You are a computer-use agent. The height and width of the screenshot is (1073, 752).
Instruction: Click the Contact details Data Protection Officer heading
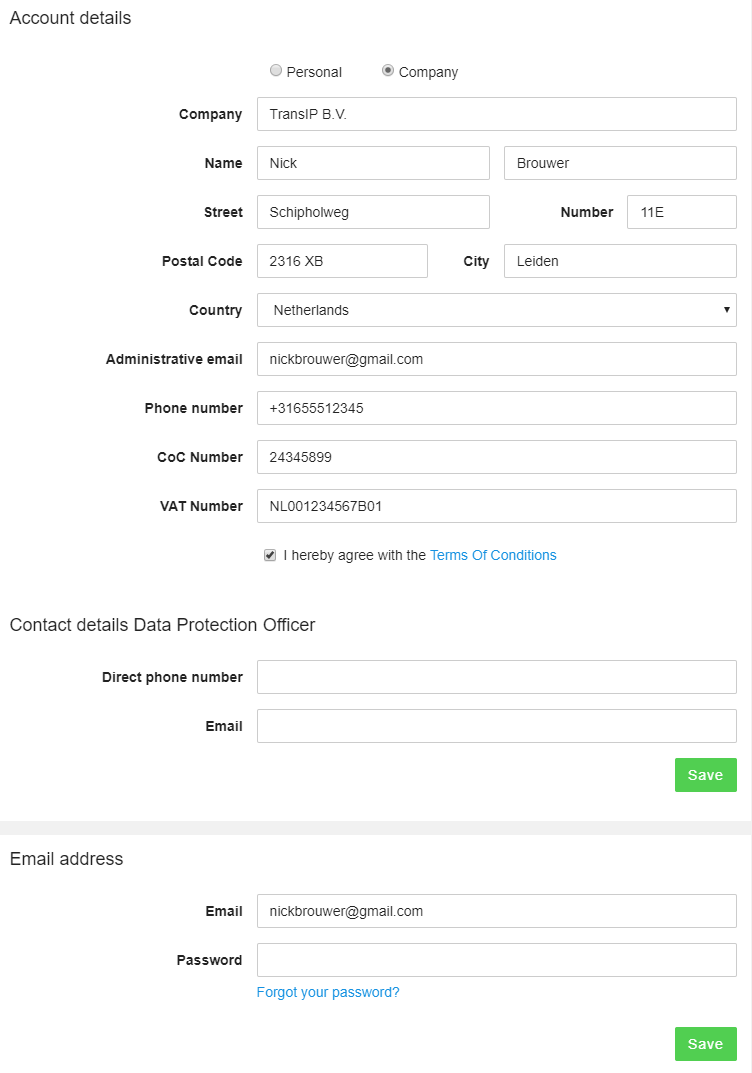162,625
